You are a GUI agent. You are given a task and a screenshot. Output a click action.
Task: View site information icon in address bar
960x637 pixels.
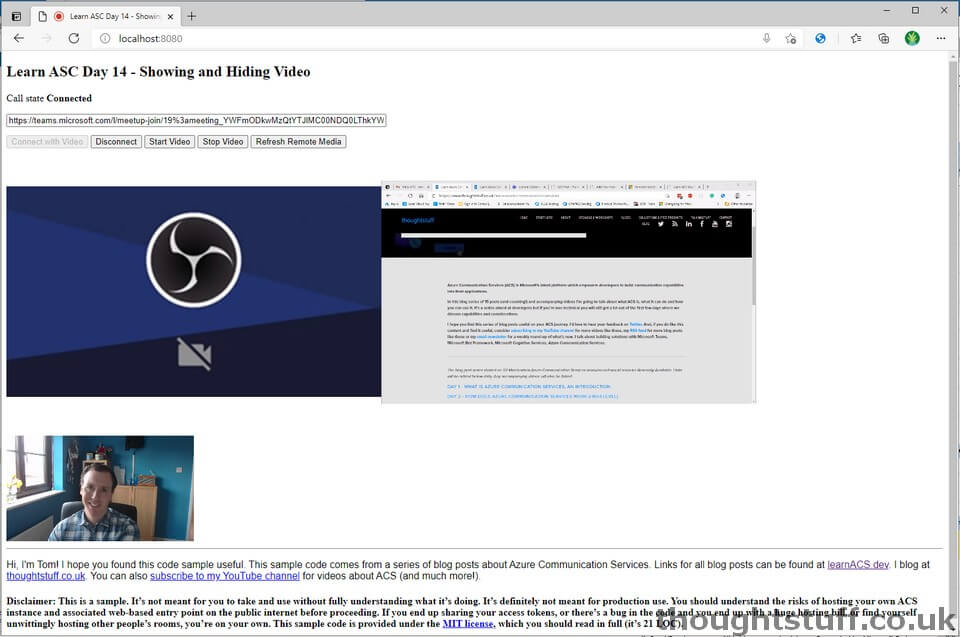click(x=105, y=38)
